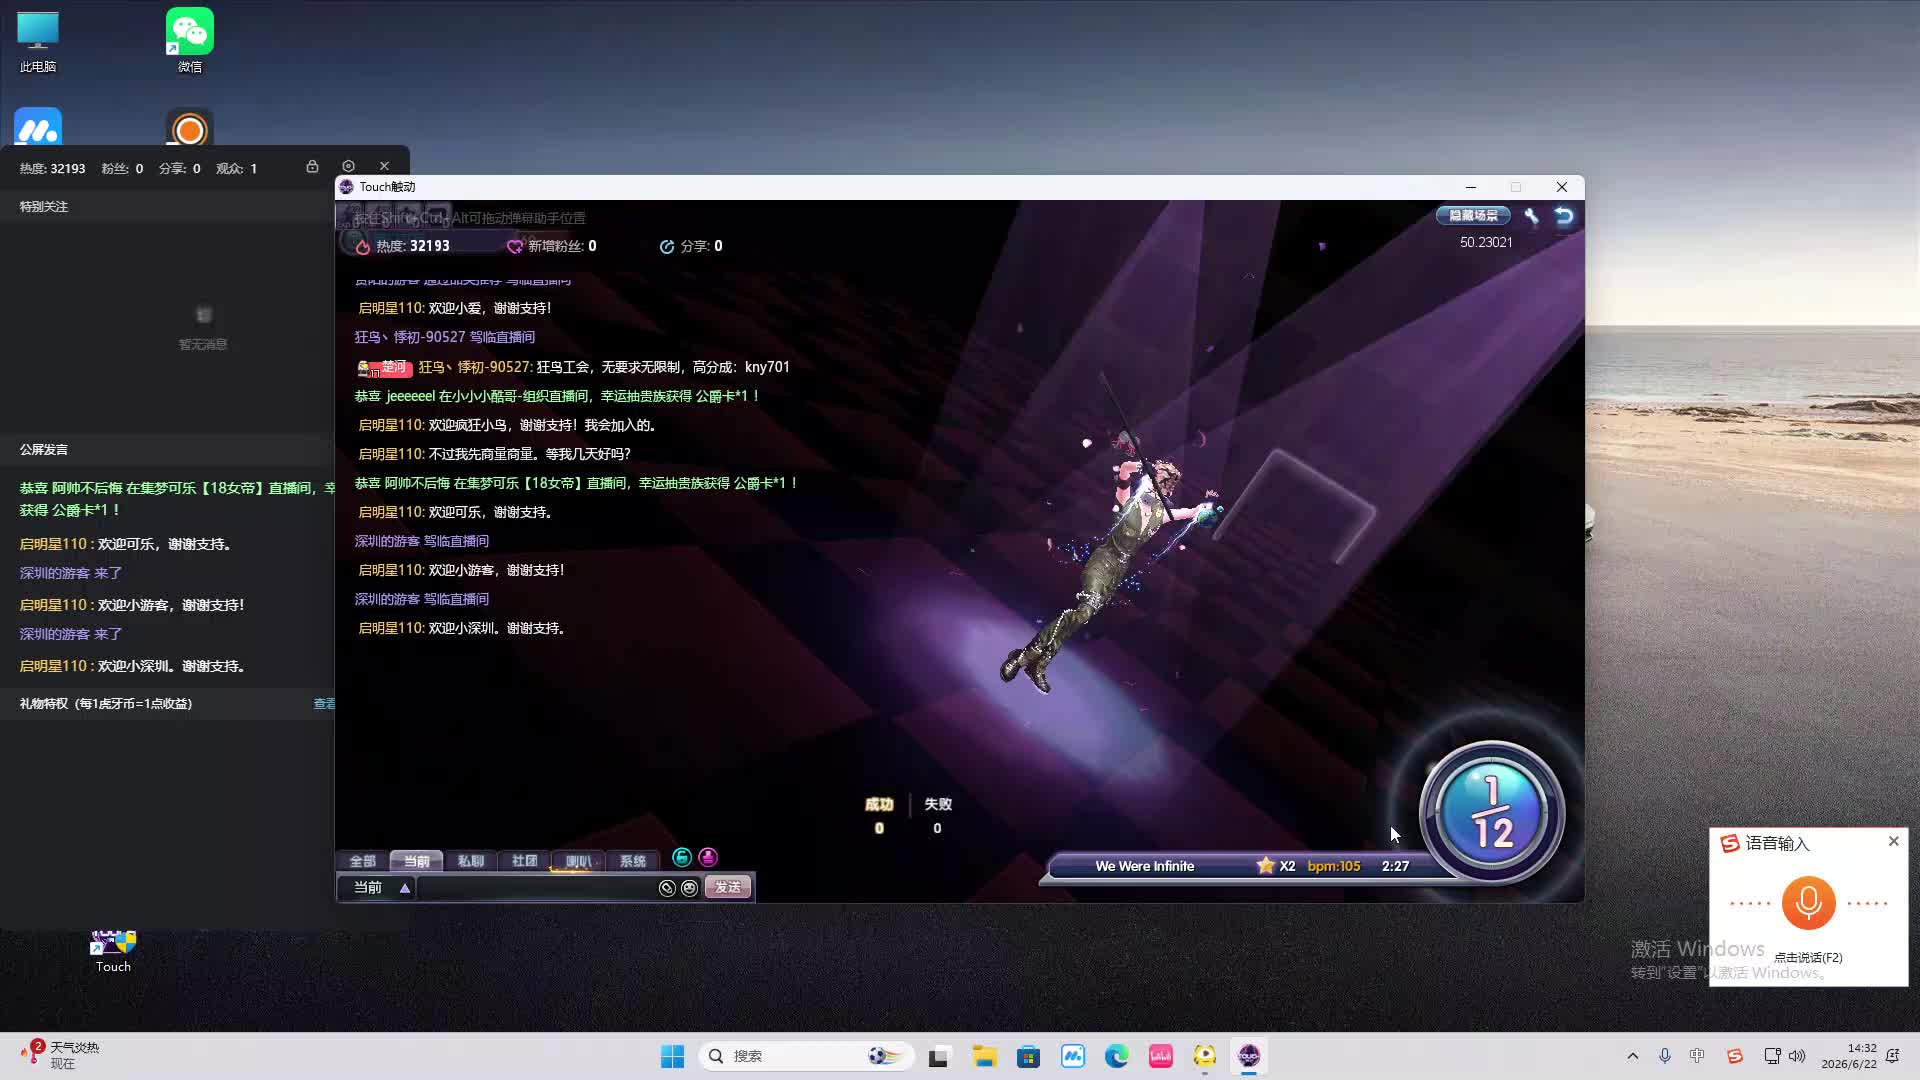1920x1080 pixels.
Task: Open the blue M app desktop icon
Action: point(38,128)
